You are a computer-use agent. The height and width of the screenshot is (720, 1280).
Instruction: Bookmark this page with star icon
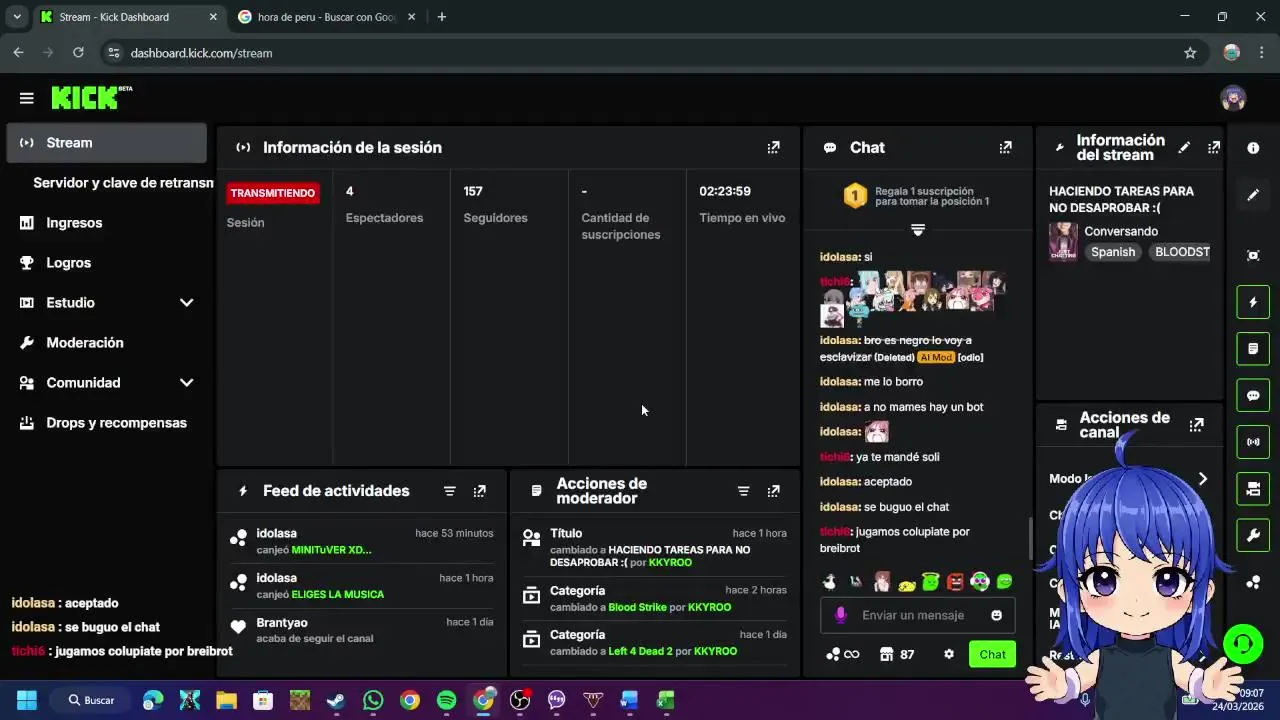[1190, 53]
